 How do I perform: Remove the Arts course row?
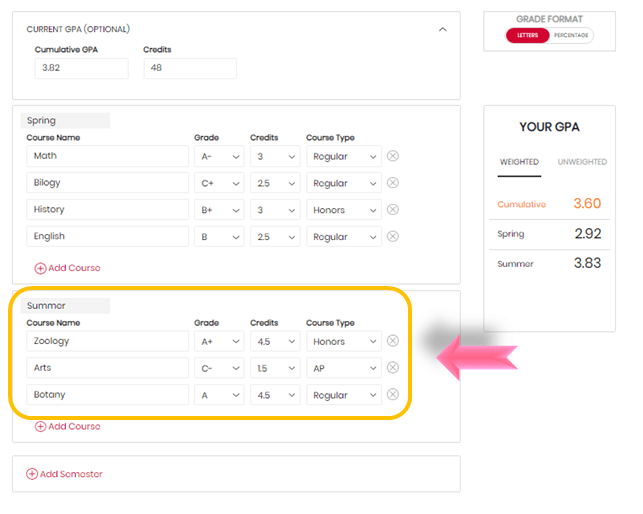click(392, 368)
